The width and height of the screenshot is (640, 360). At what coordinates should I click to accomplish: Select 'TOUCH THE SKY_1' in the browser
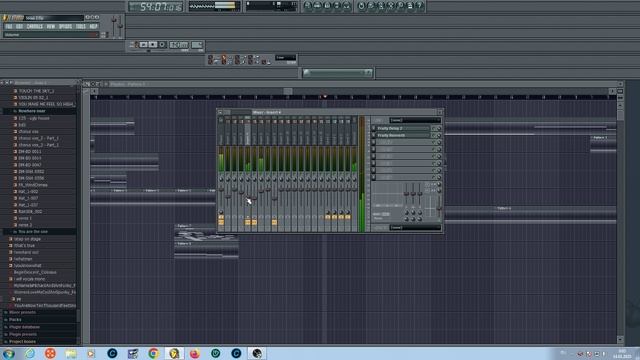[x=36, y=91]
